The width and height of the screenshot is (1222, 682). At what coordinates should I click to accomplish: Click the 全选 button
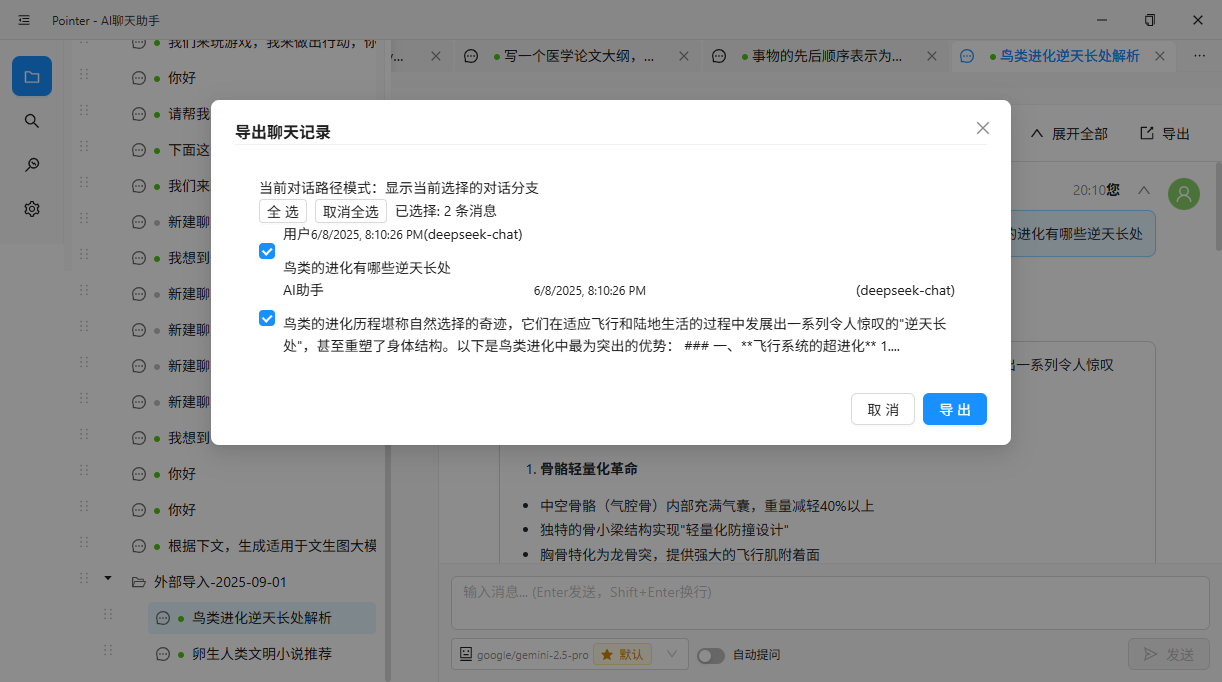pos(283,211)
